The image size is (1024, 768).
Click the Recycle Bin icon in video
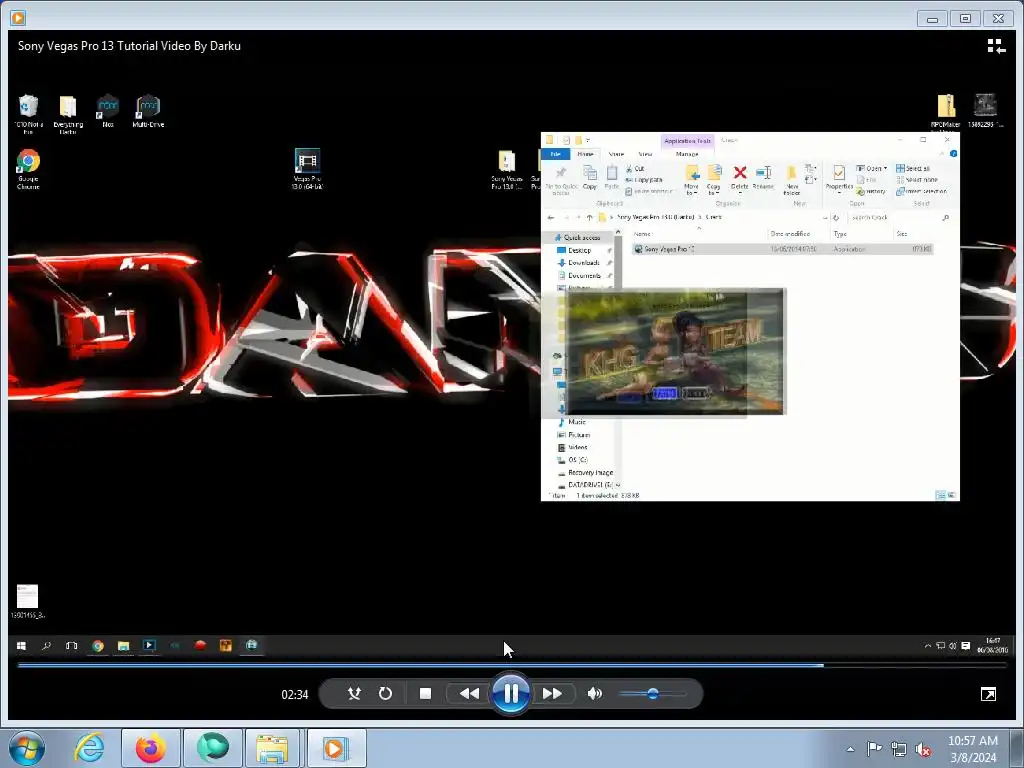coord(28,114)
